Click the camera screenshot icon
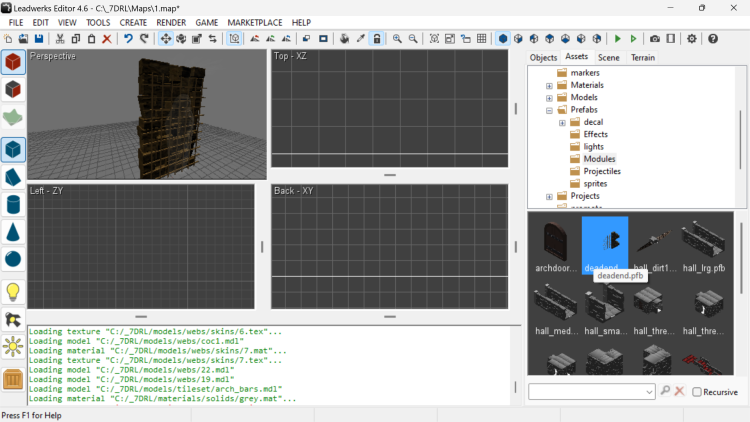This screenshot has height=422, width=750. click(655, 39)
